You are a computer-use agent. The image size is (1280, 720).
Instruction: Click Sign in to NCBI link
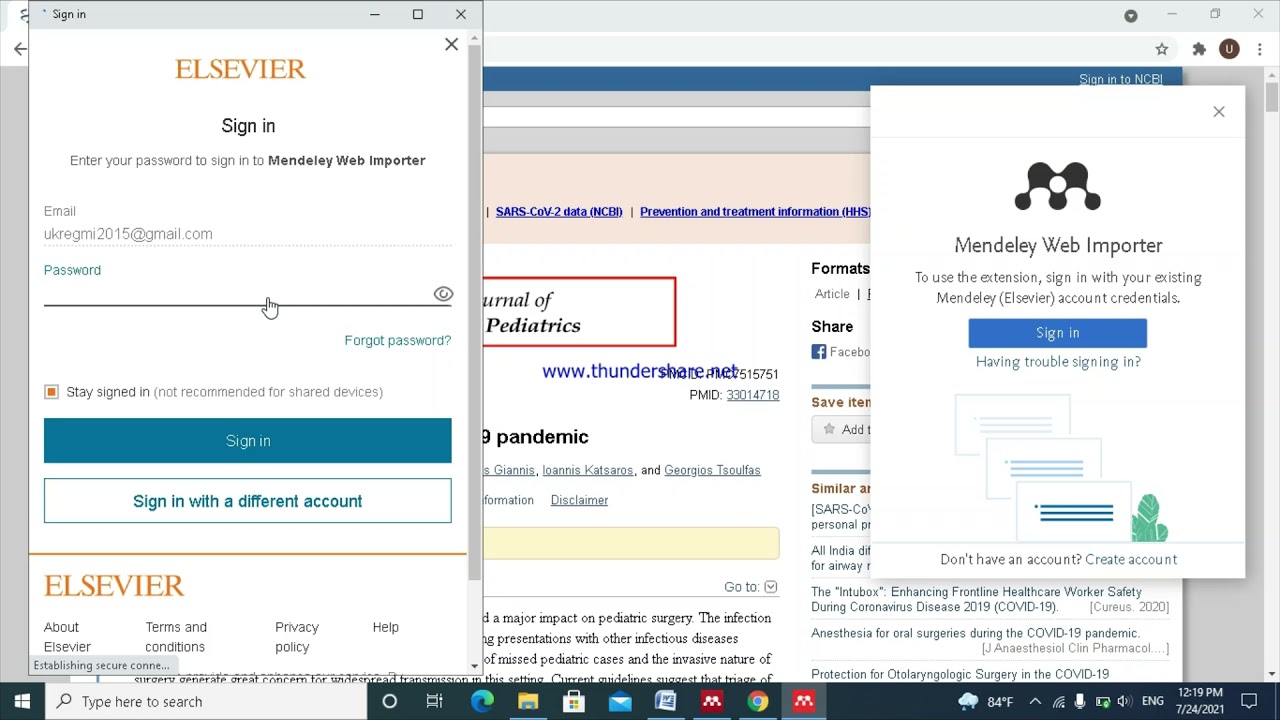click(1120, 79)
